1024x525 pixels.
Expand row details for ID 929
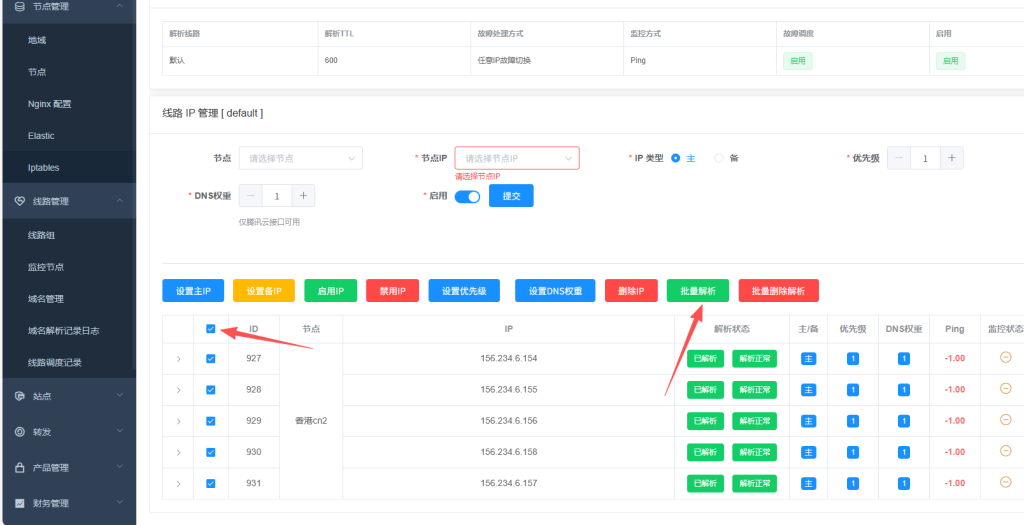click(178, 421)
